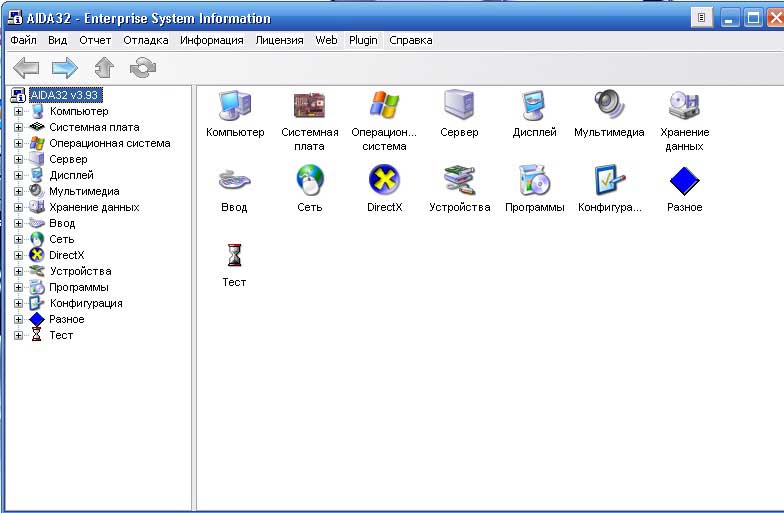The height and width of the screenshot is (513, 784).
Task: Open the Web menu
Action: pos(326,40)
